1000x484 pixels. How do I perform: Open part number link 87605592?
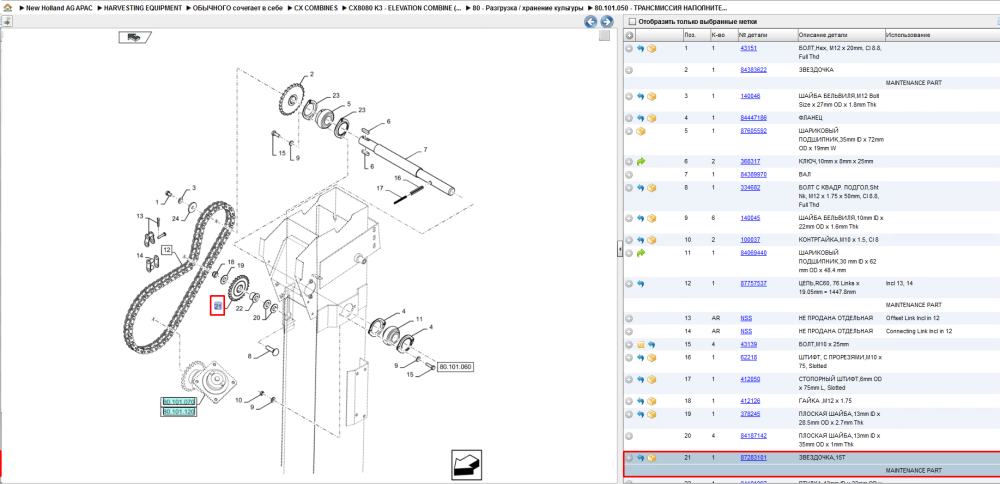pyautogui.click(x=753, y=131)
